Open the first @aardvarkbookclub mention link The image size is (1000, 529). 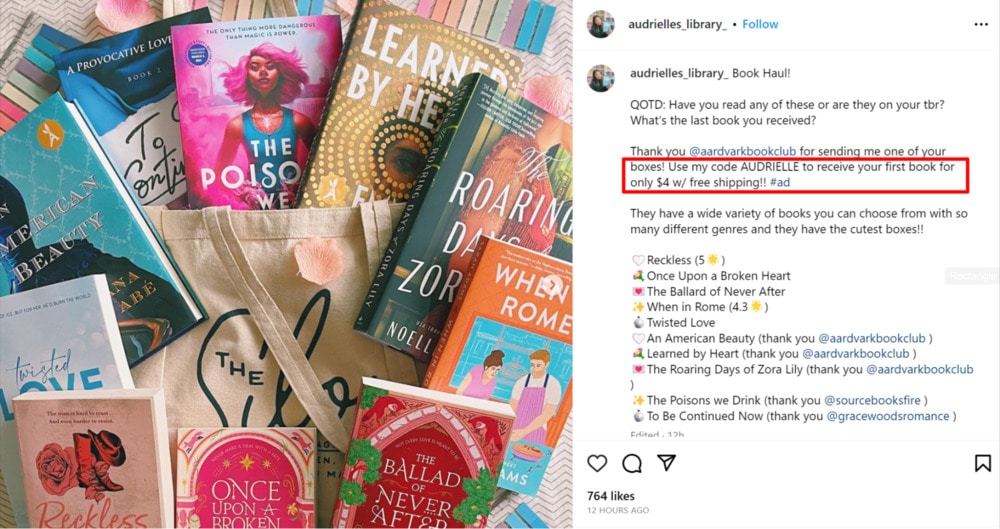coord(742,151)
